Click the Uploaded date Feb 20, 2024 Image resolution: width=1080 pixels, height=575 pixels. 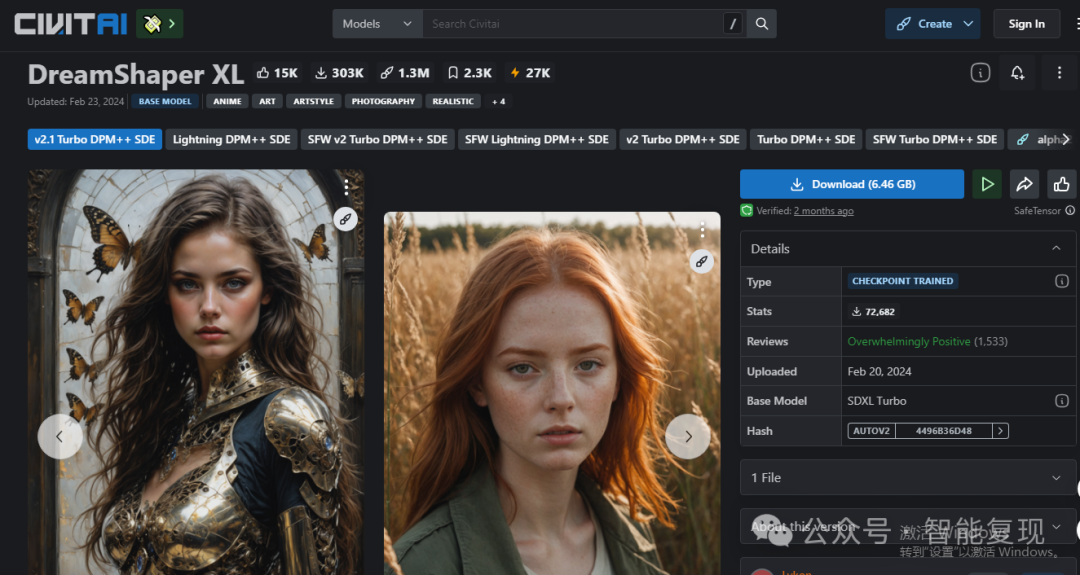pyautogui.click(x=880, y=371)
